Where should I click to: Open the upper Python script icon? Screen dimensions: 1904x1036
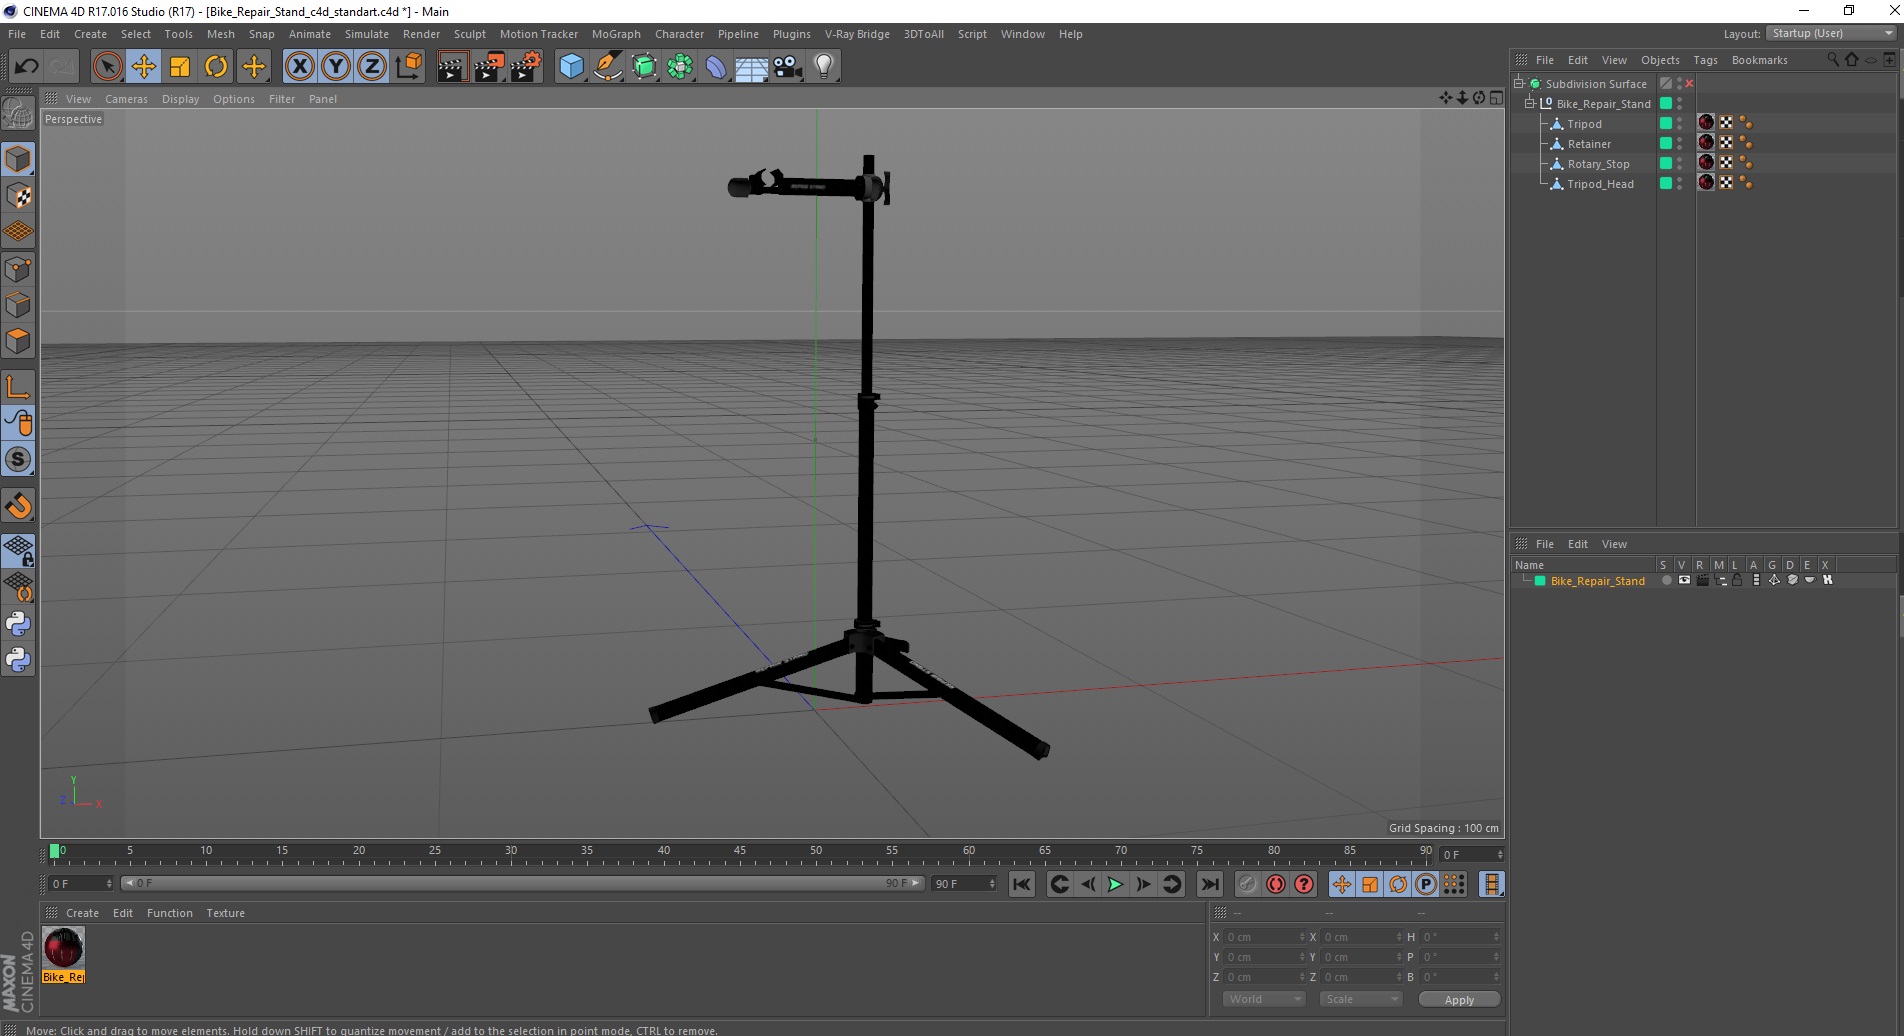[x=18, y=624]
